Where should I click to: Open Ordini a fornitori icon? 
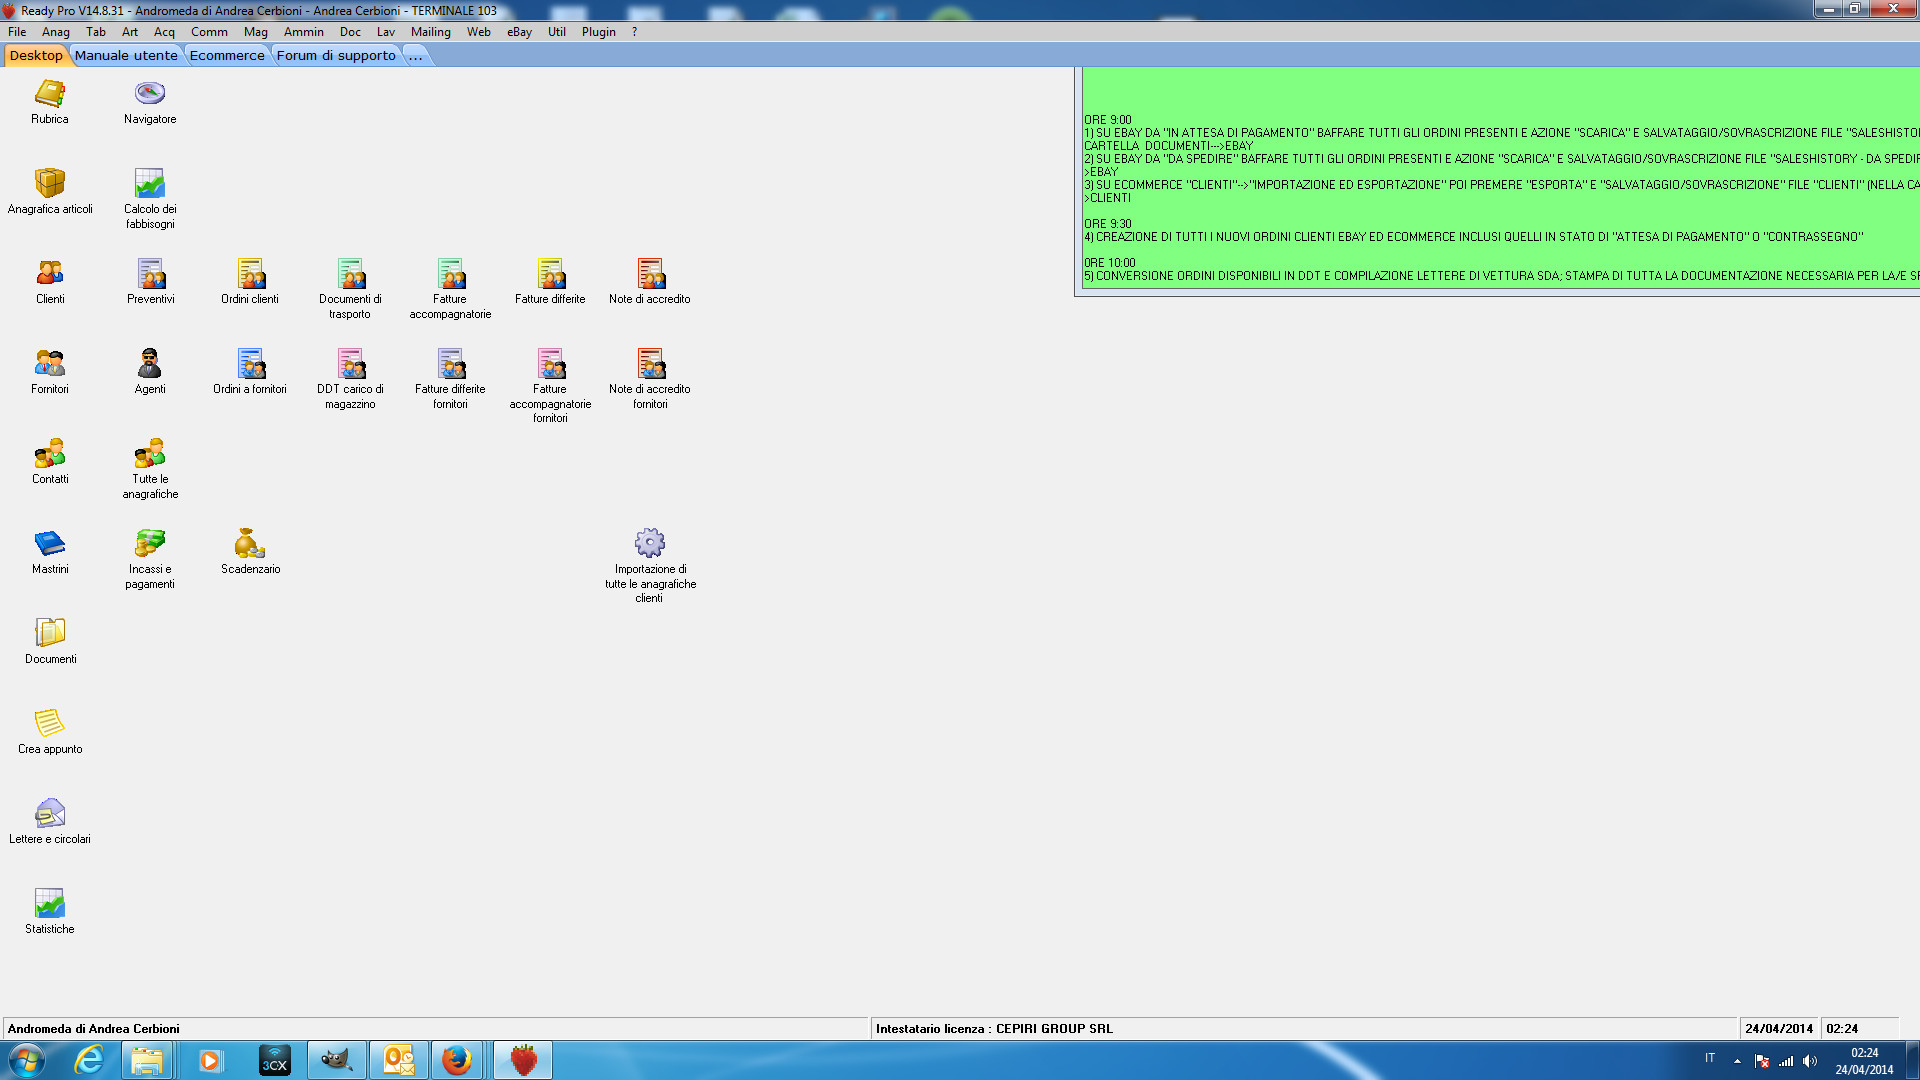point(250,364)
